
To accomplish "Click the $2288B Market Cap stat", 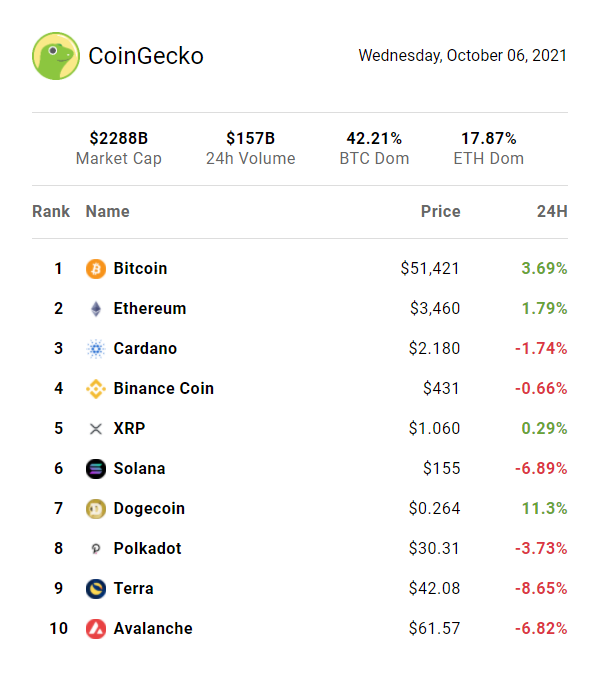I will pyautogui.click(x=119, y=148).
